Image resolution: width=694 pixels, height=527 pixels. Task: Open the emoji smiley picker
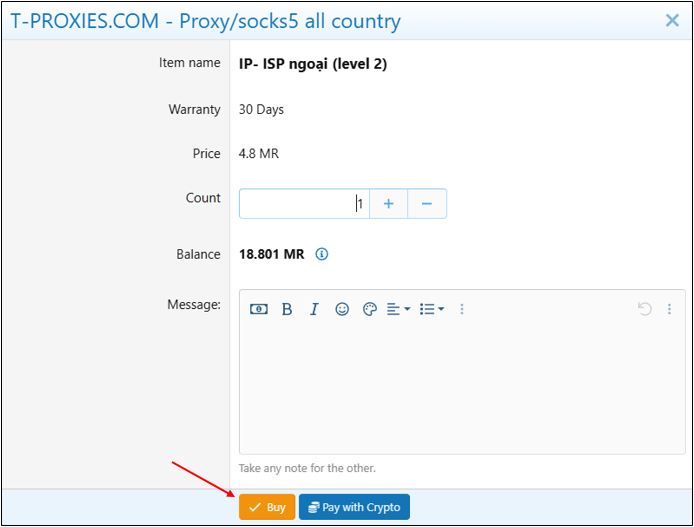click(x=342, y=309)
